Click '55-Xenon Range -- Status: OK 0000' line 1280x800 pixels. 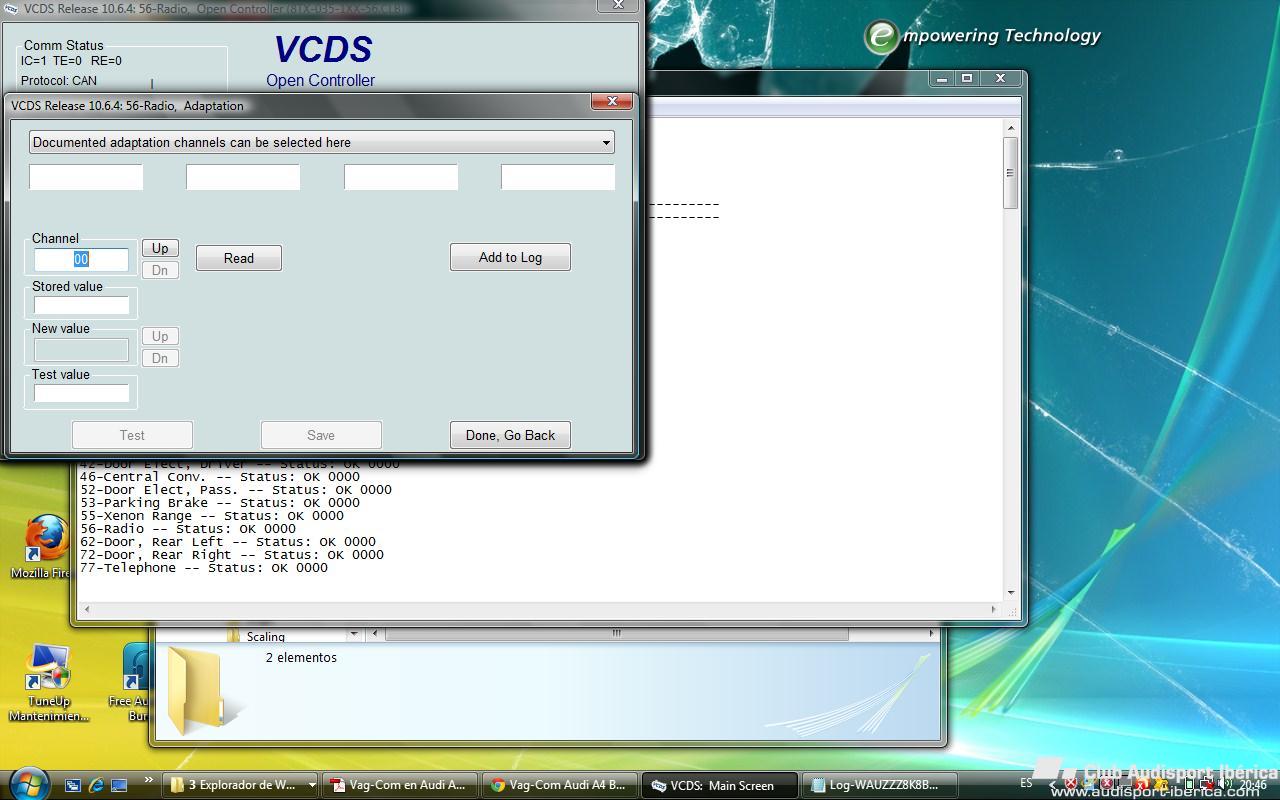coord(212,516)
